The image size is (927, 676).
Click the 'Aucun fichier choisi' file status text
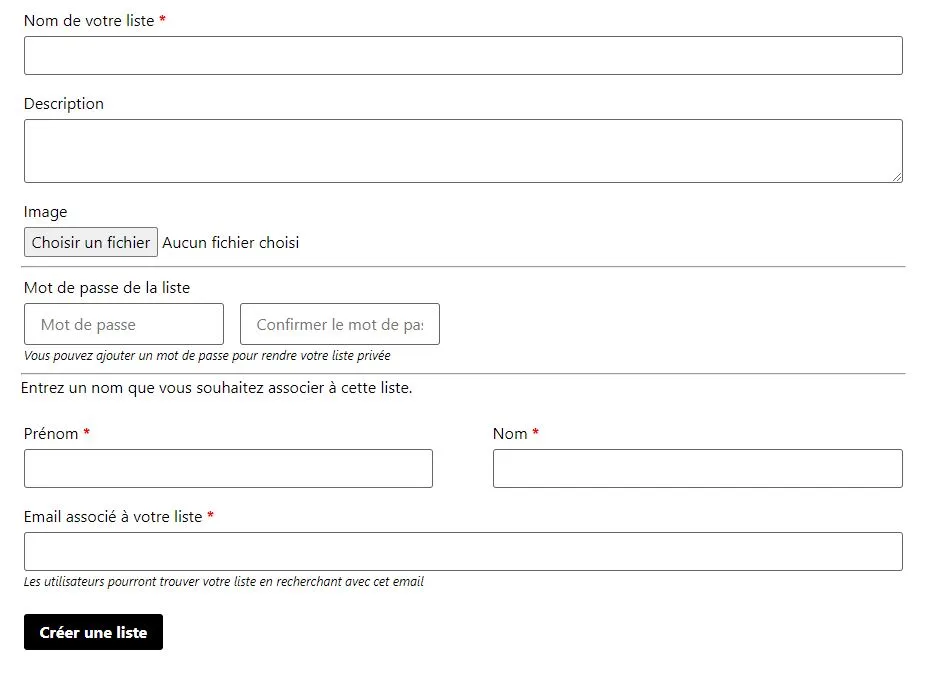point(230,242)
